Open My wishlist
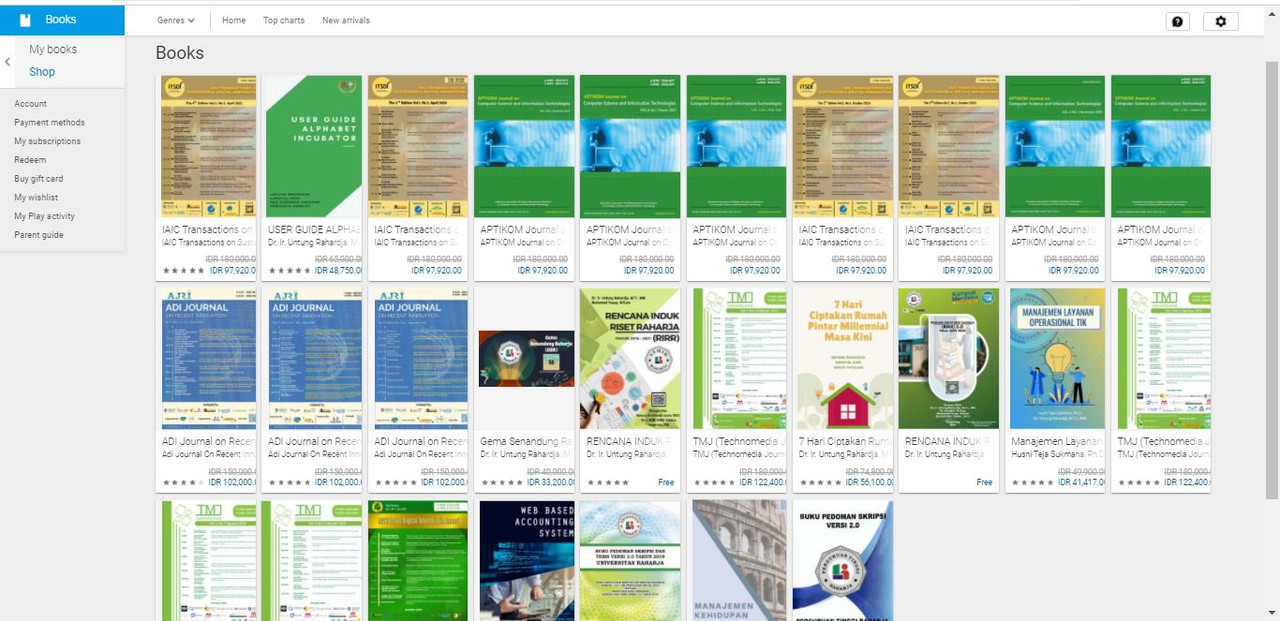The height and width of the screenshot is (621, 1280). 36,198
